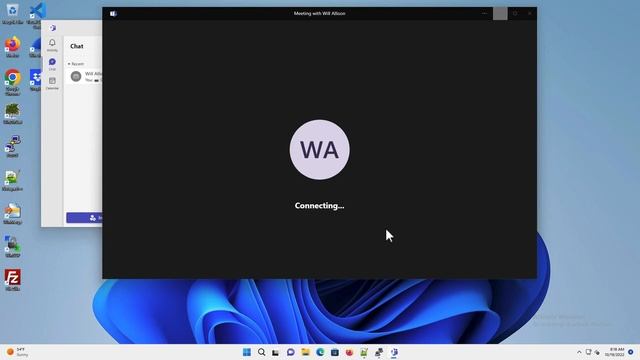
Task: Open the Recycle Bin desktop icon
Action: pos(12,14)
